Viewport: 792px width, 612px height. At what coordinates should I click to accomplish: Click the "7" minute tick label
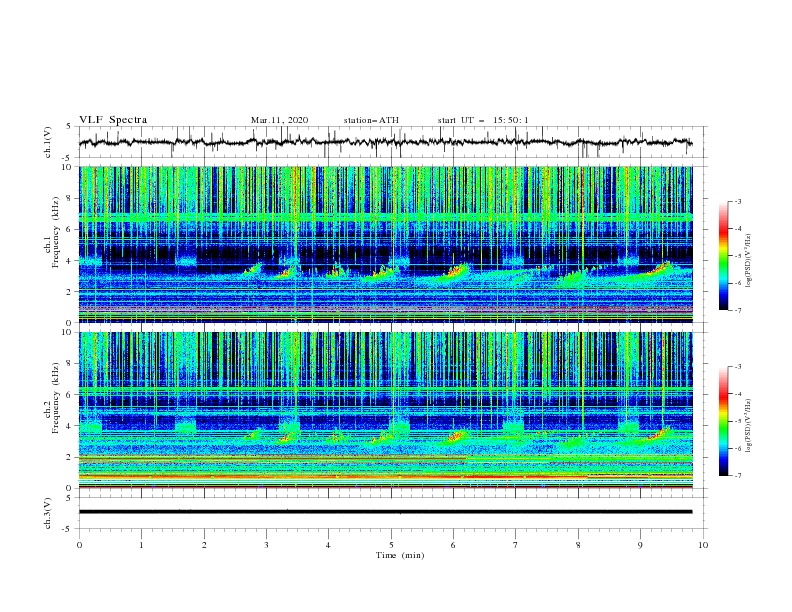click(x=516, y=545)
